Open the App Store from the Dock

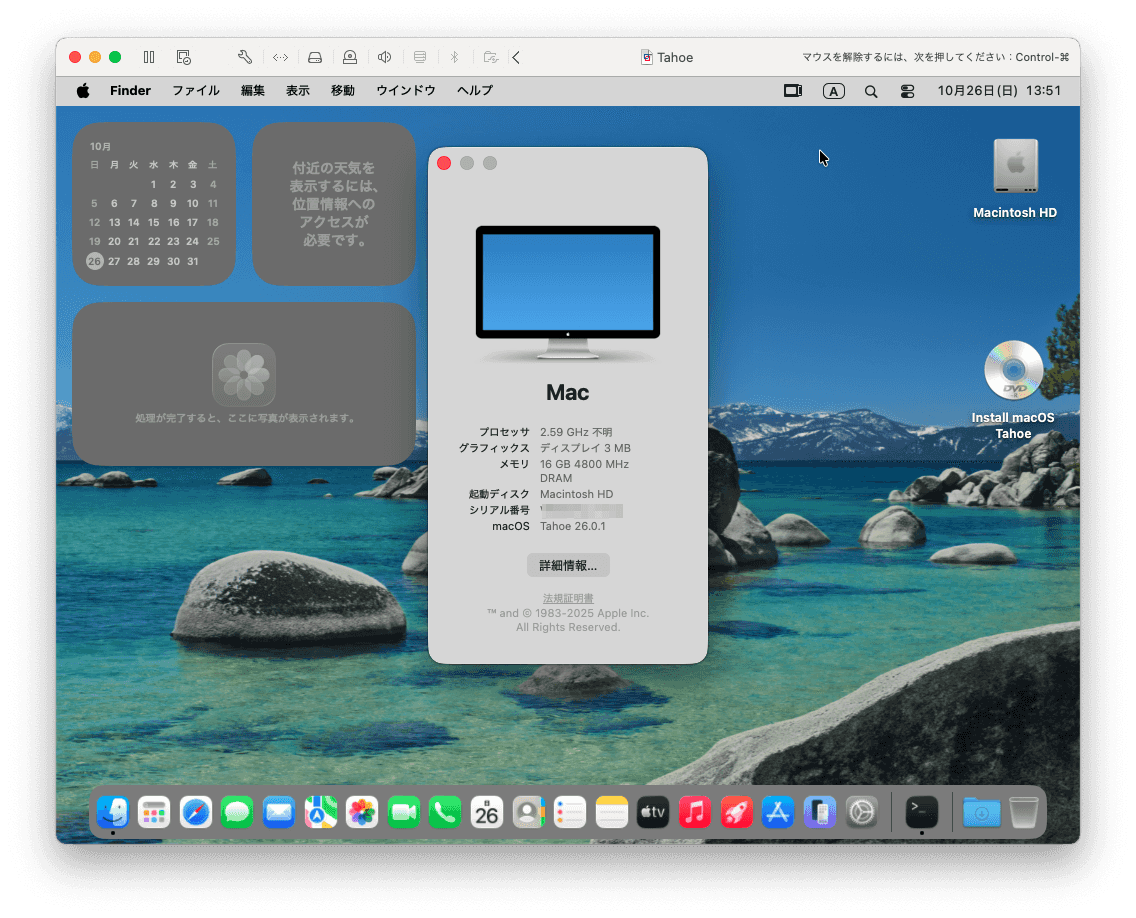(x=777, y=812)
